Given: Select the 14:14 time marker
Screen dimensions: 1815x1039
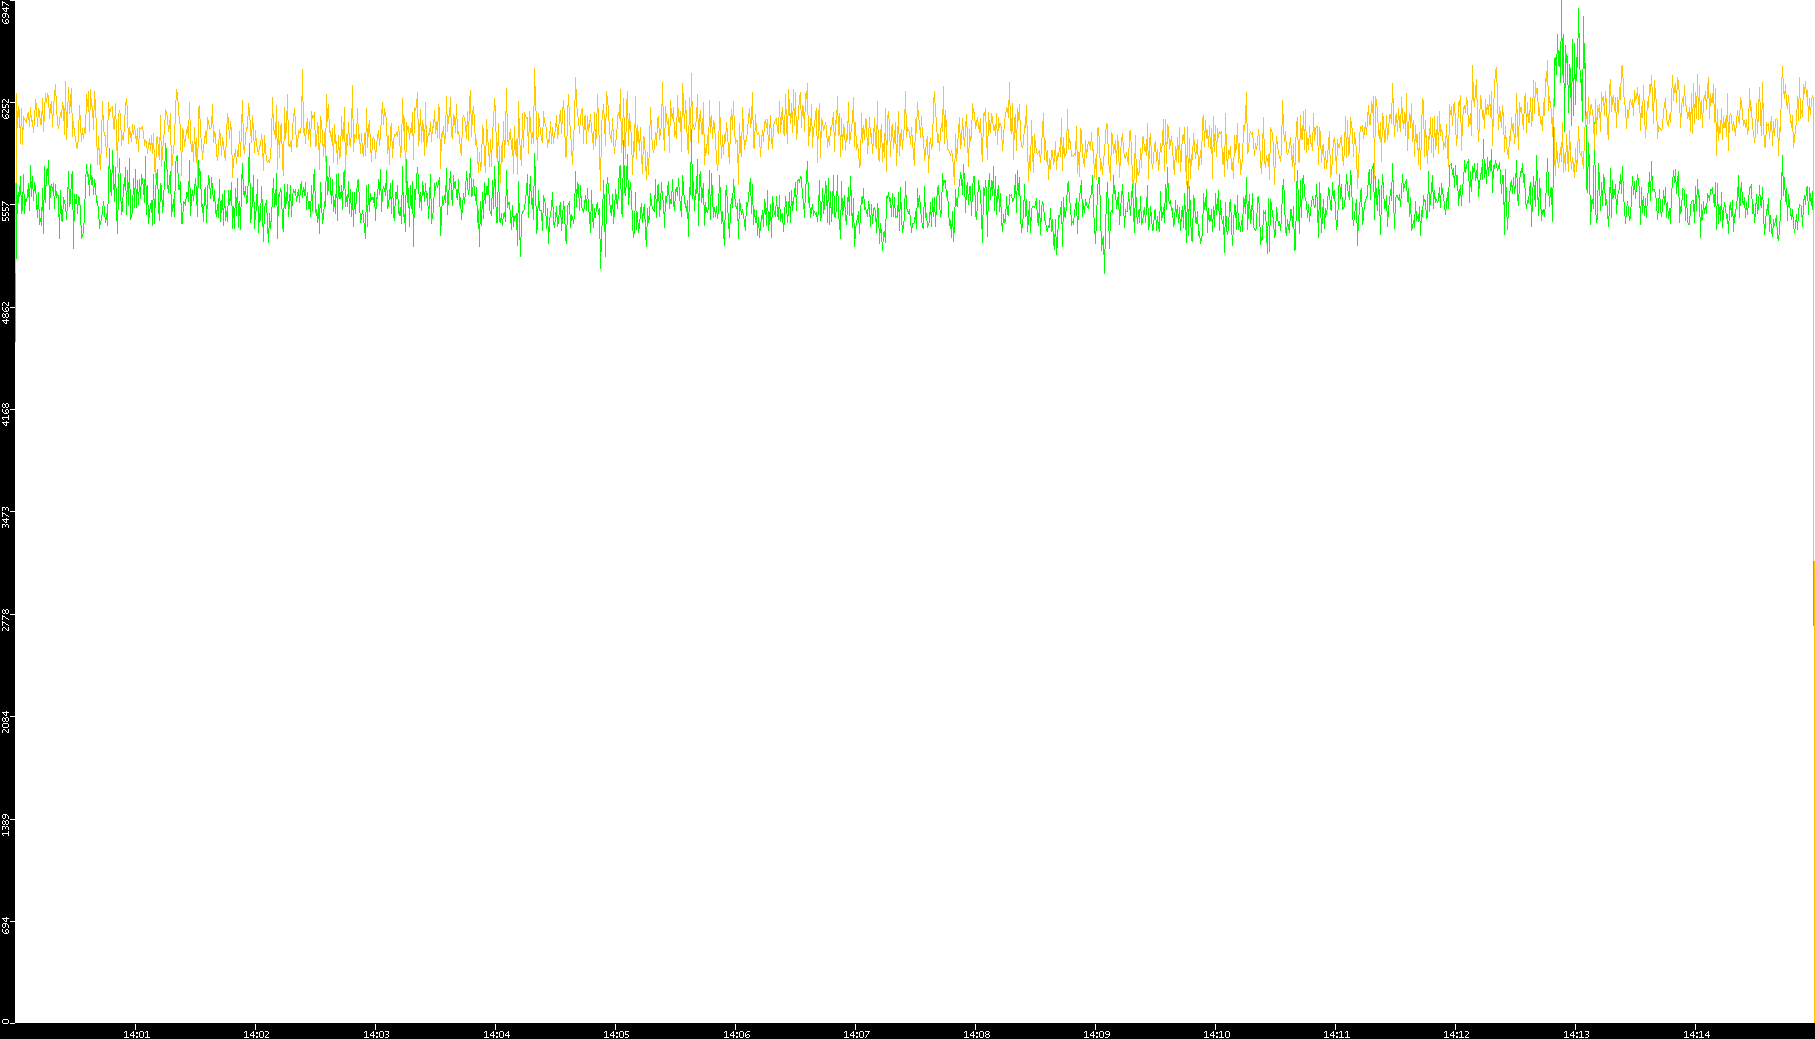Looking at the screenshot, I should pyautogui.click(x=1696, y=1034).
